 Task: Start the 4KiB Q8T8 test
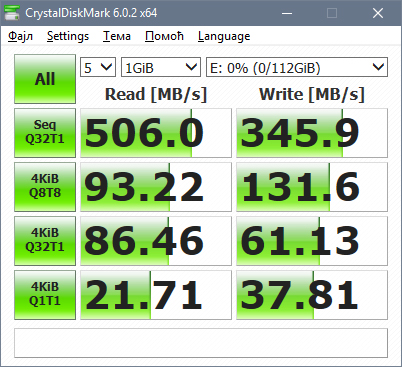[45, 187]
